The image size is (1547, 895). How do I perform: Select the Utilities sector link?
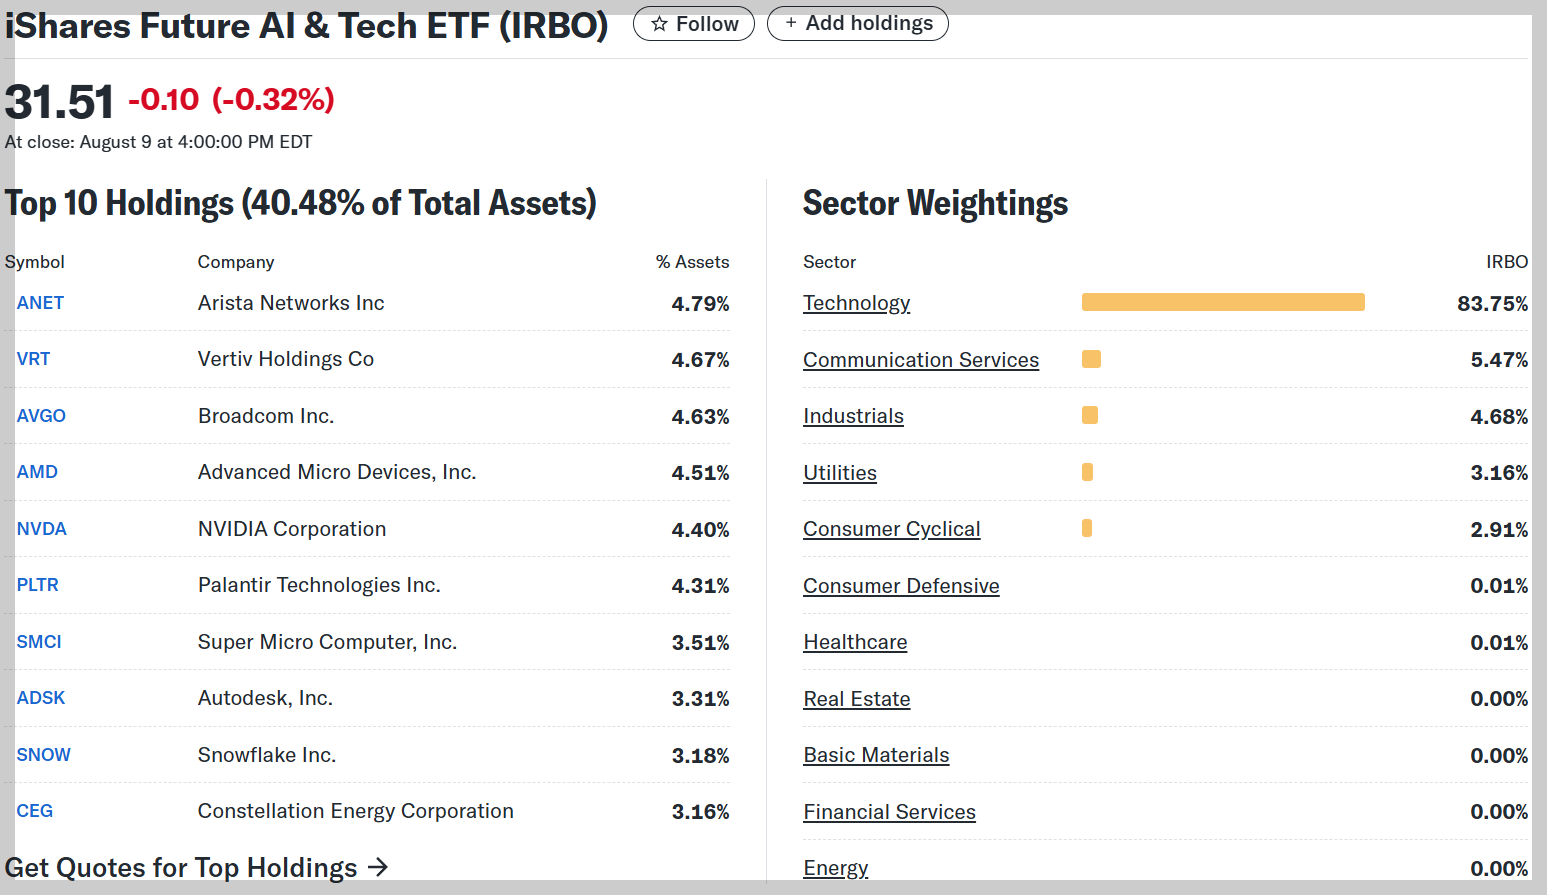(839, 472)
